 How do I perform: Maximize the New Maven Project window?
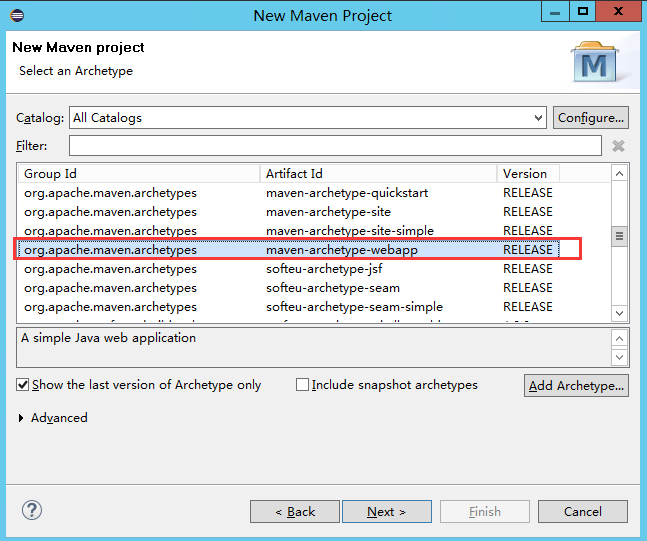pos(583,12)
